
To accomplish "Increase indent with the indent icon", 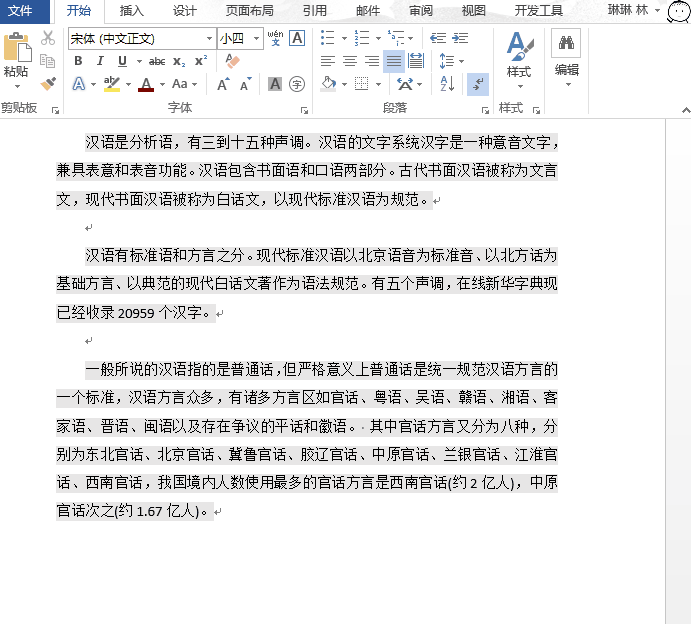I will coord(460,38).
